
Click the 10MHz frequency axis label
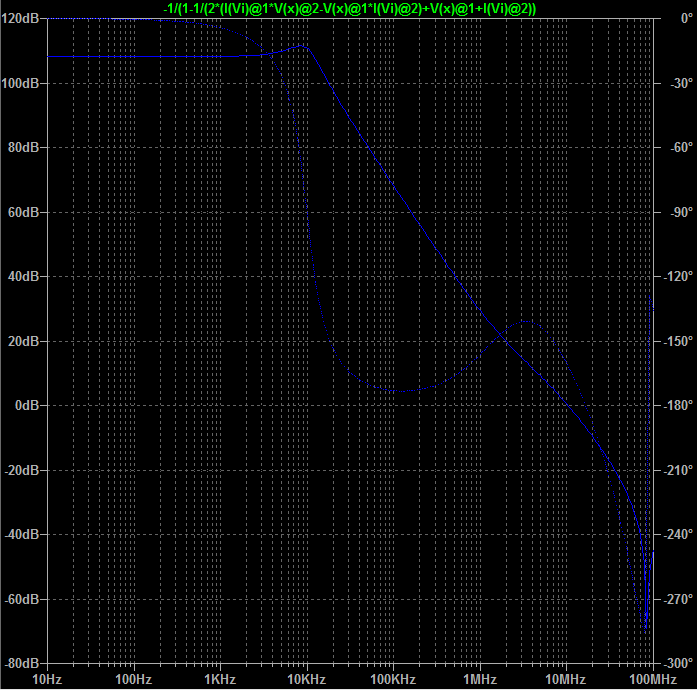(x=565, y=679)
